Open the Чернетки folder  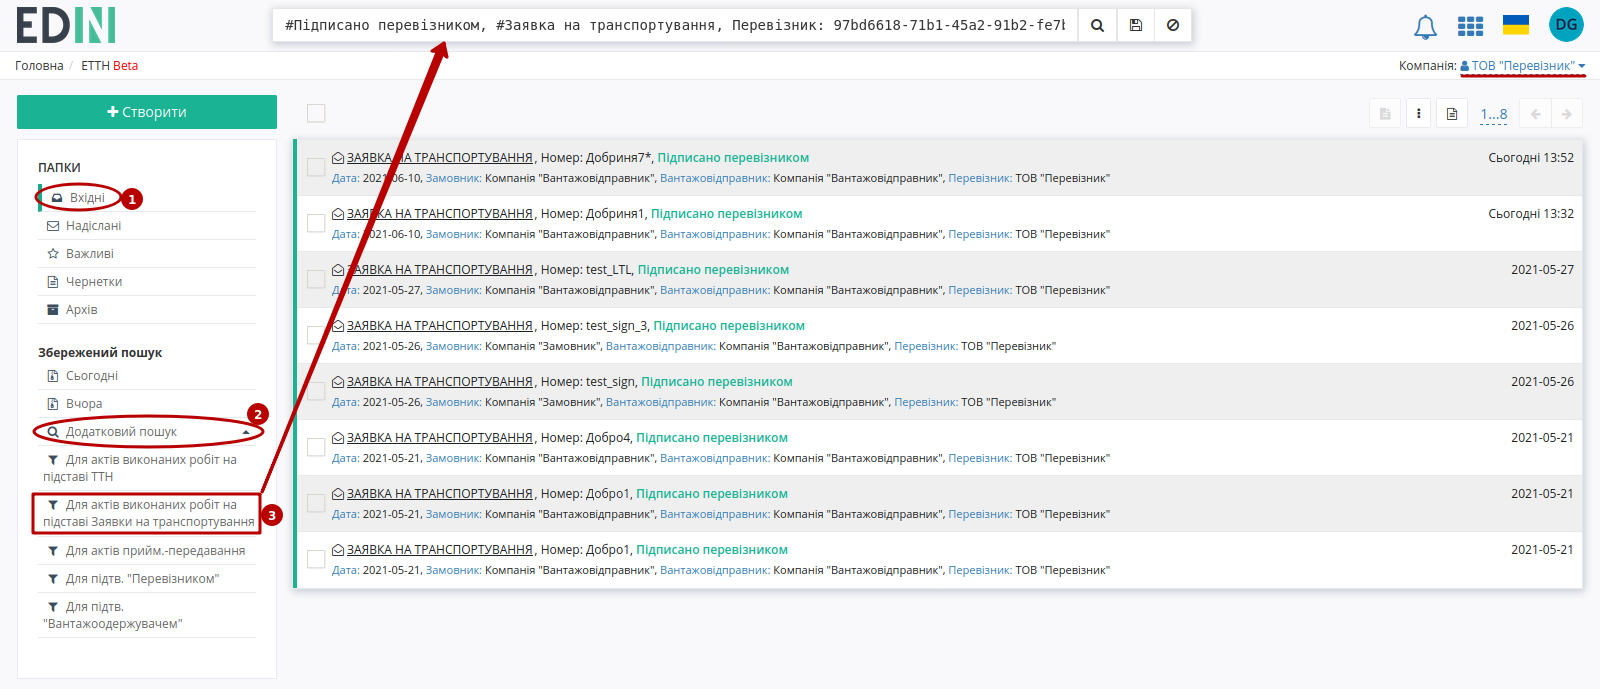coord(147,282)
